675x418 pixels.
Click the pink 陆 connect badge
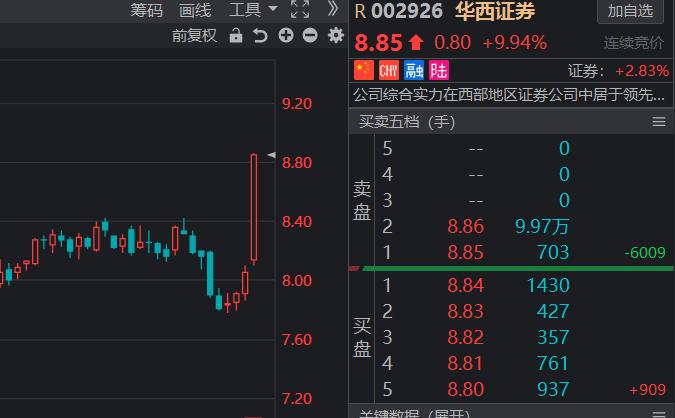(439, 70)
